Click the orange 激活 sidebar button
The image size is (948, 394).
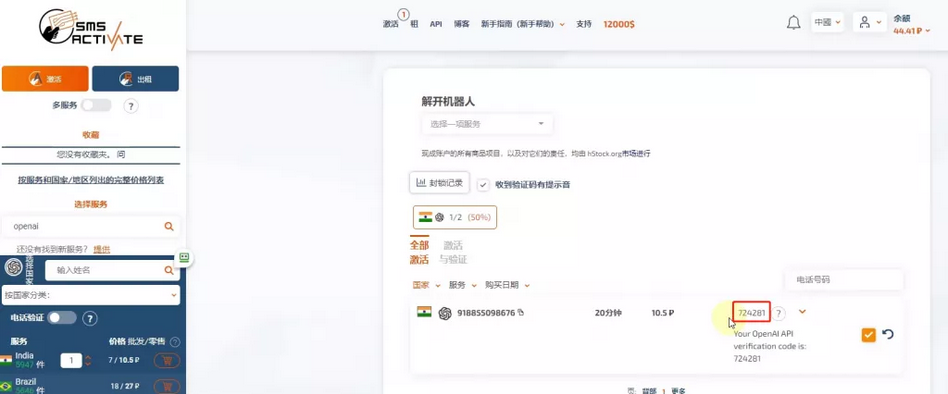coord(45,79)
